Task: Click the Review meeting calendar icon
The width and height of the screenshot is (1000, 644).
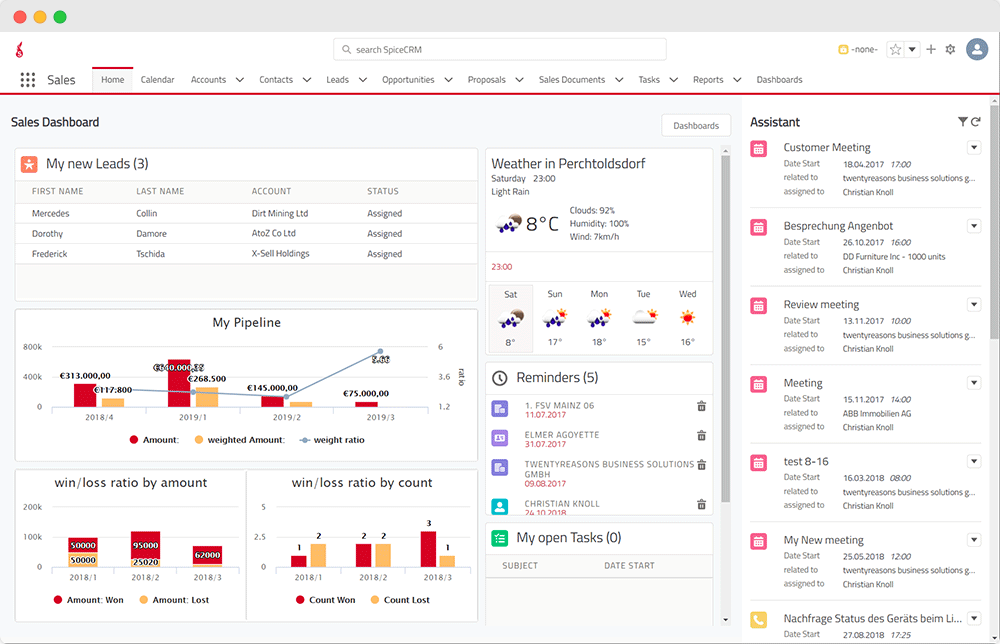Action: (x=758, y=306)
